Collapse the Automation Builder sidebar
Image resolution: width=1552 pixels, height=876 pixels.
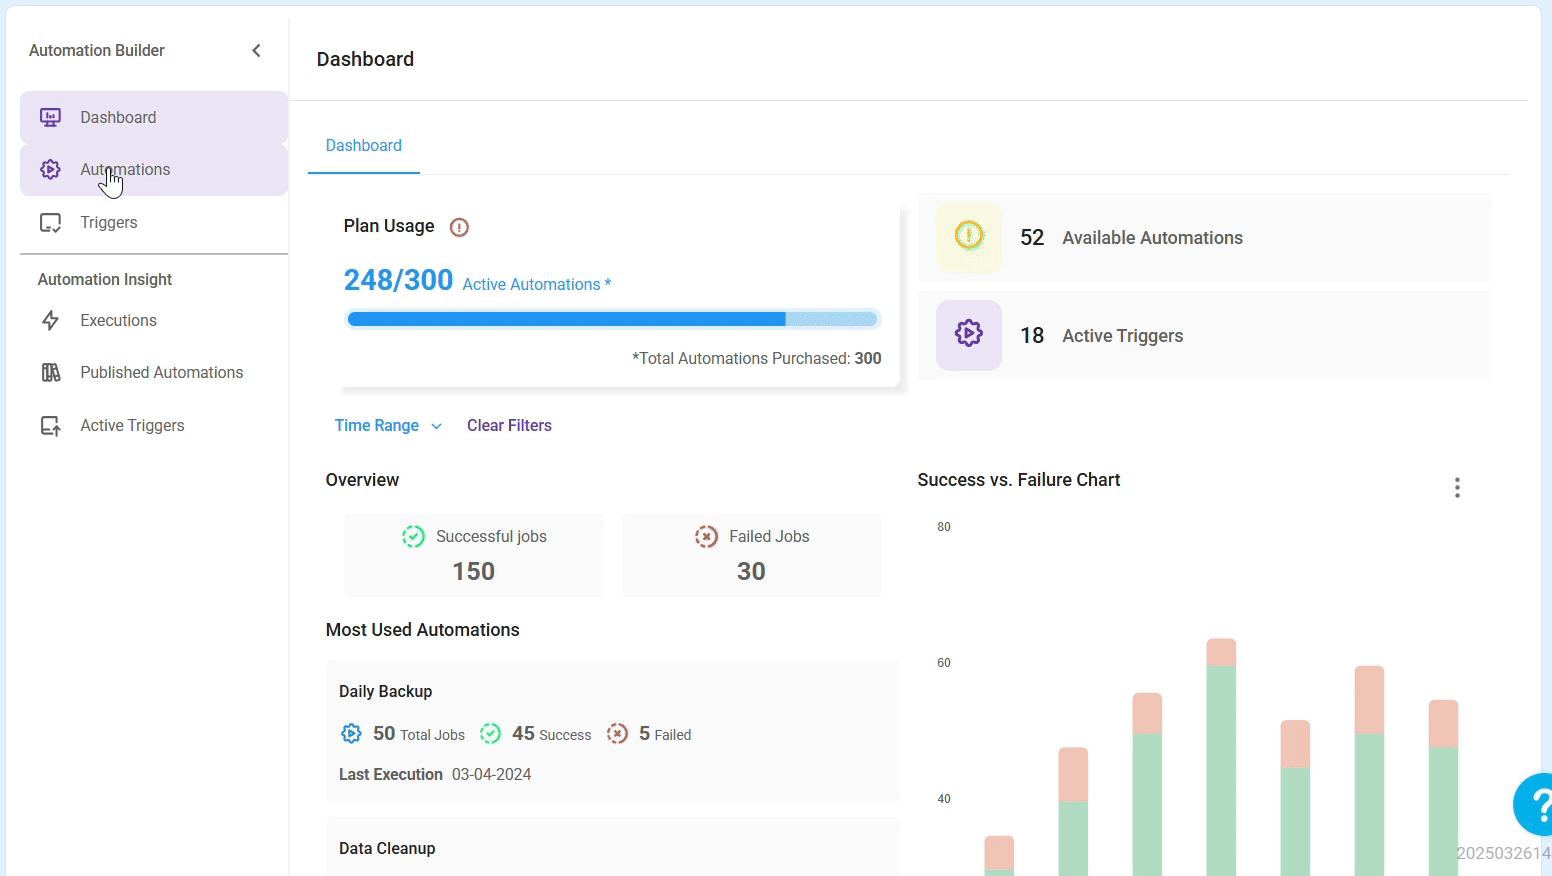257,50
